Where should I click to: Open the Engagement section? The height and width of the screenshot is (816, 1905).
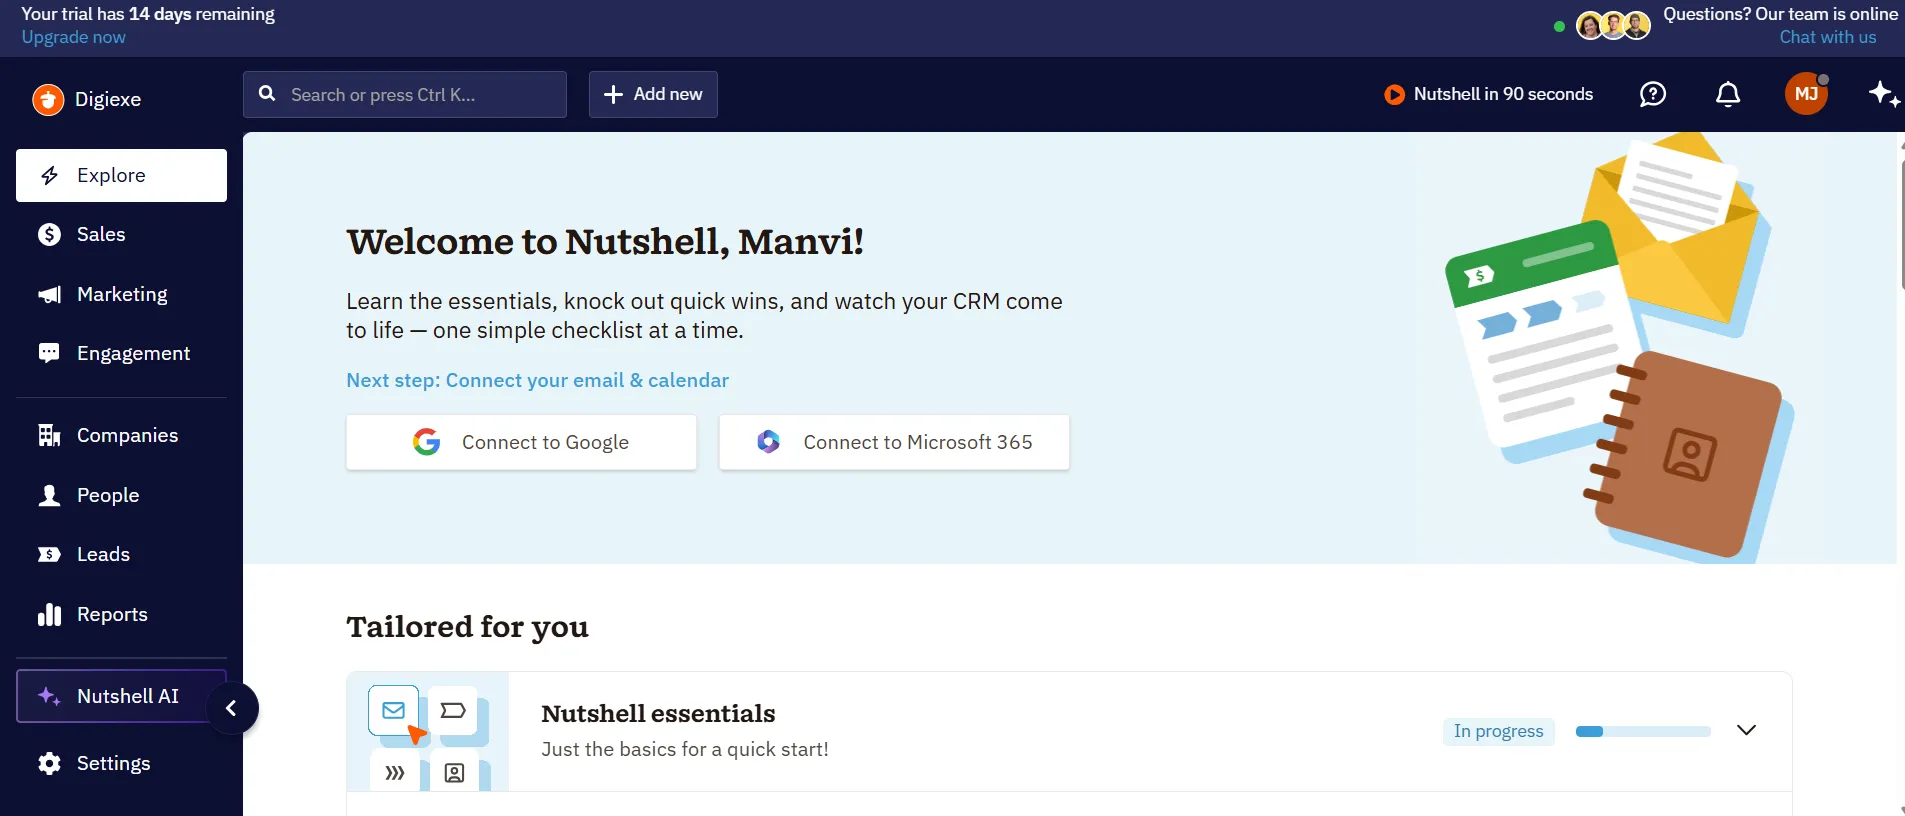[121, 353]
